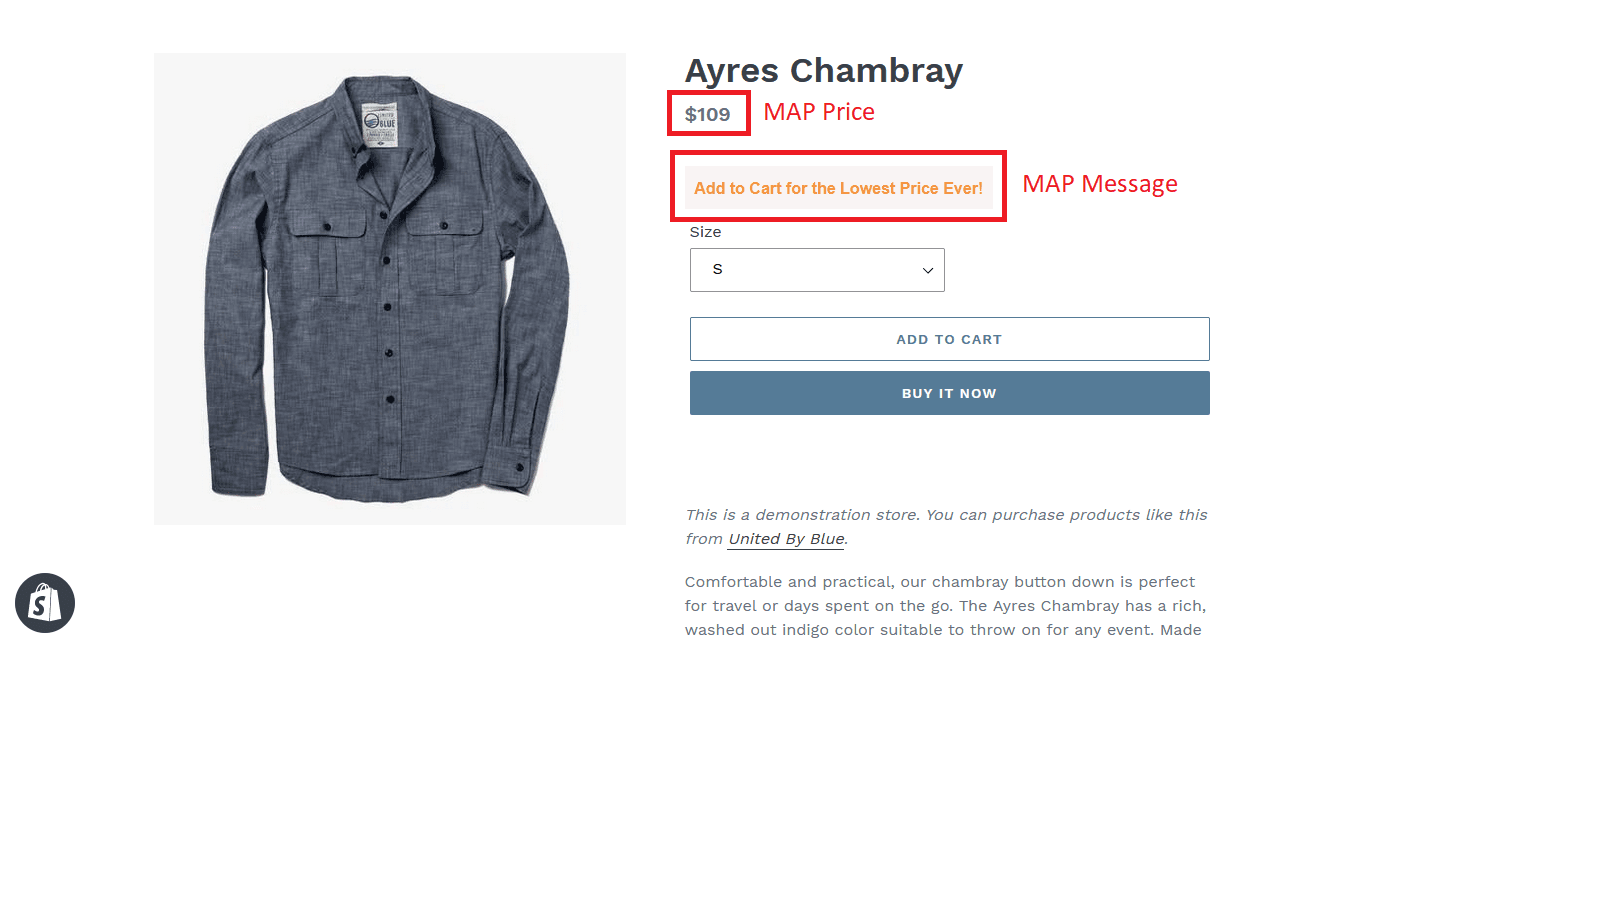Image resolution: width=1600 pixels, height=900 pixels.
Task: Follow the United By Blue link
Action: pos(786,539)
